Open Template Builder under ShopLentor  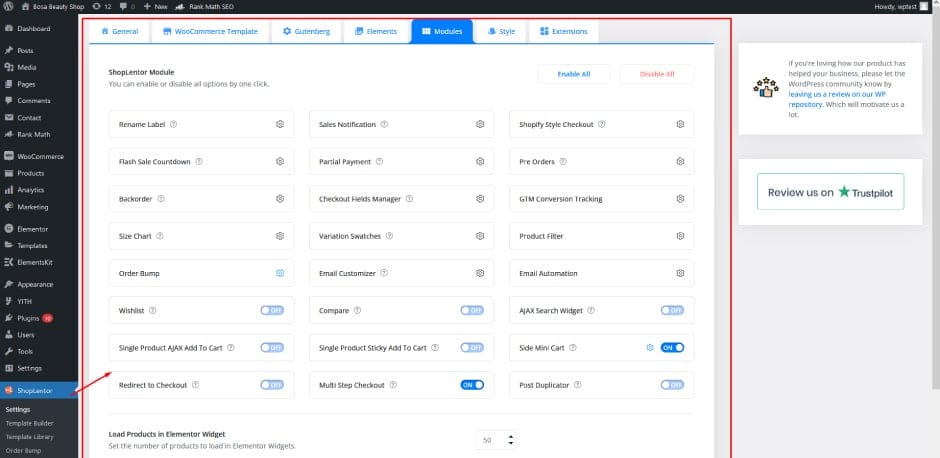pos(29,423)
